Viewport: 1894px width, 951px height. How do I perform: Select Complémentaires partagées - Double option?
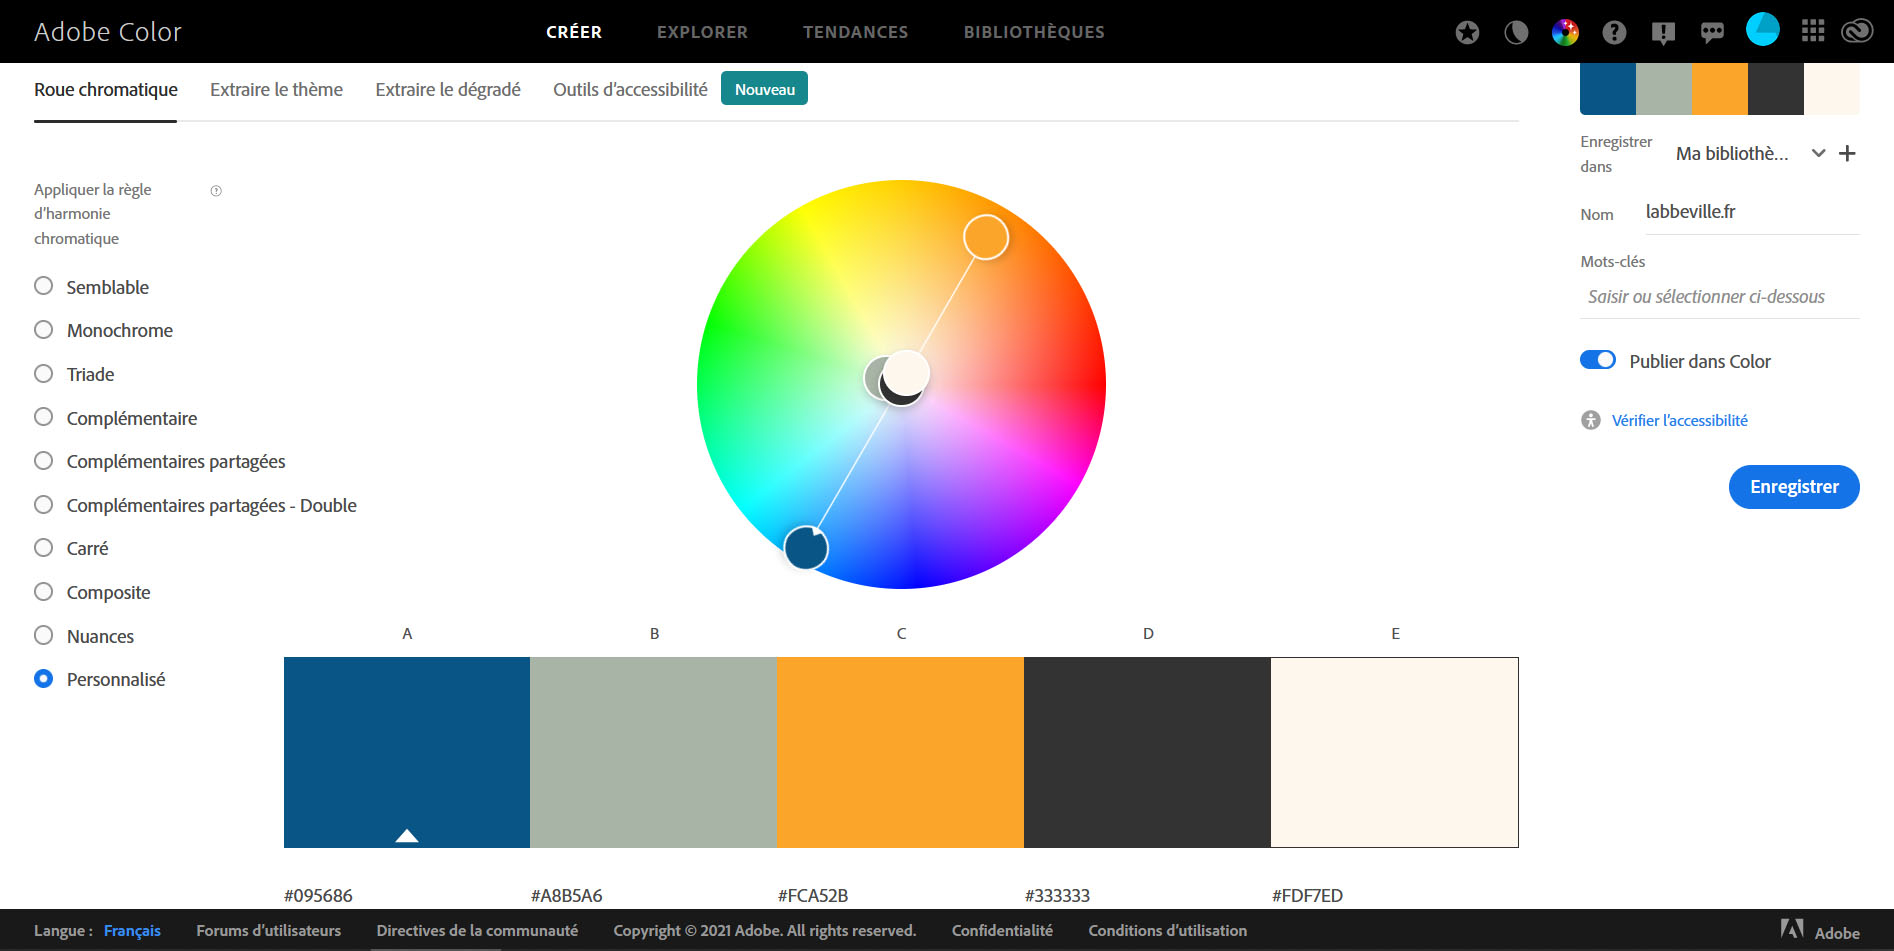coord(195,505)
